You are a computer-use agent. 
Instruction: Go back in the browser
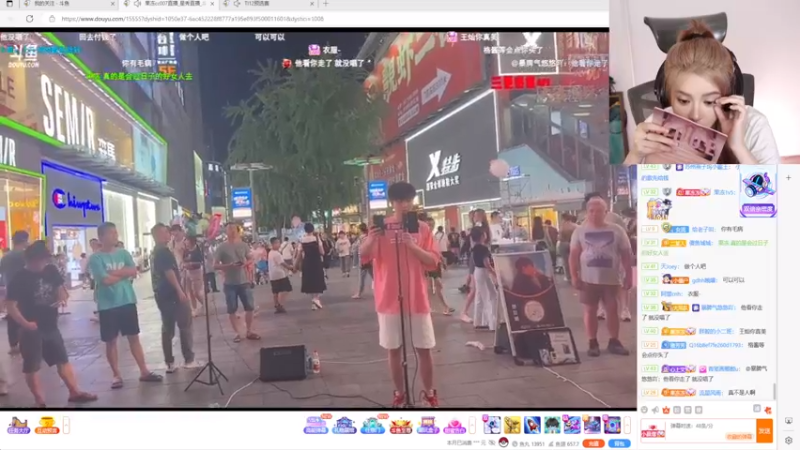[x=10, y=19]
